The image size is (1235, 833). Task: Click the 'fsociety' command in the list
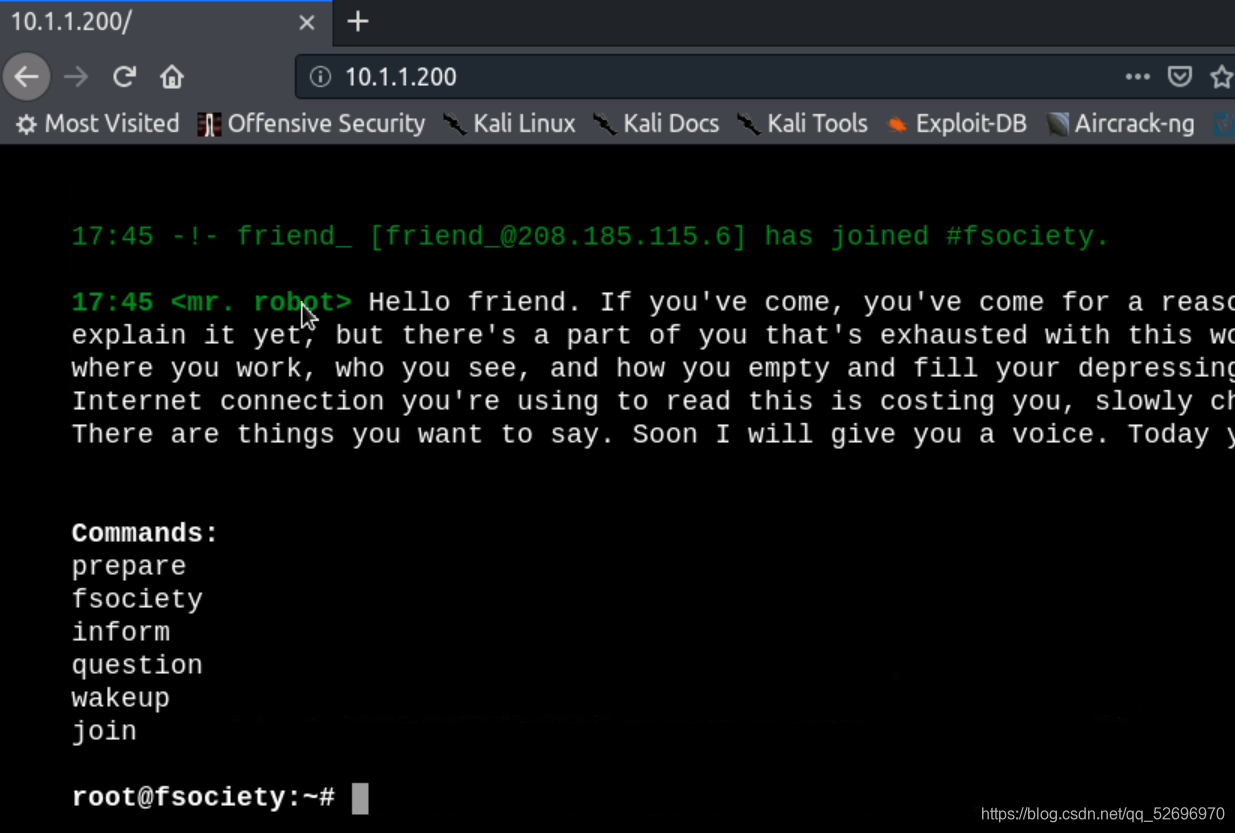137,599
